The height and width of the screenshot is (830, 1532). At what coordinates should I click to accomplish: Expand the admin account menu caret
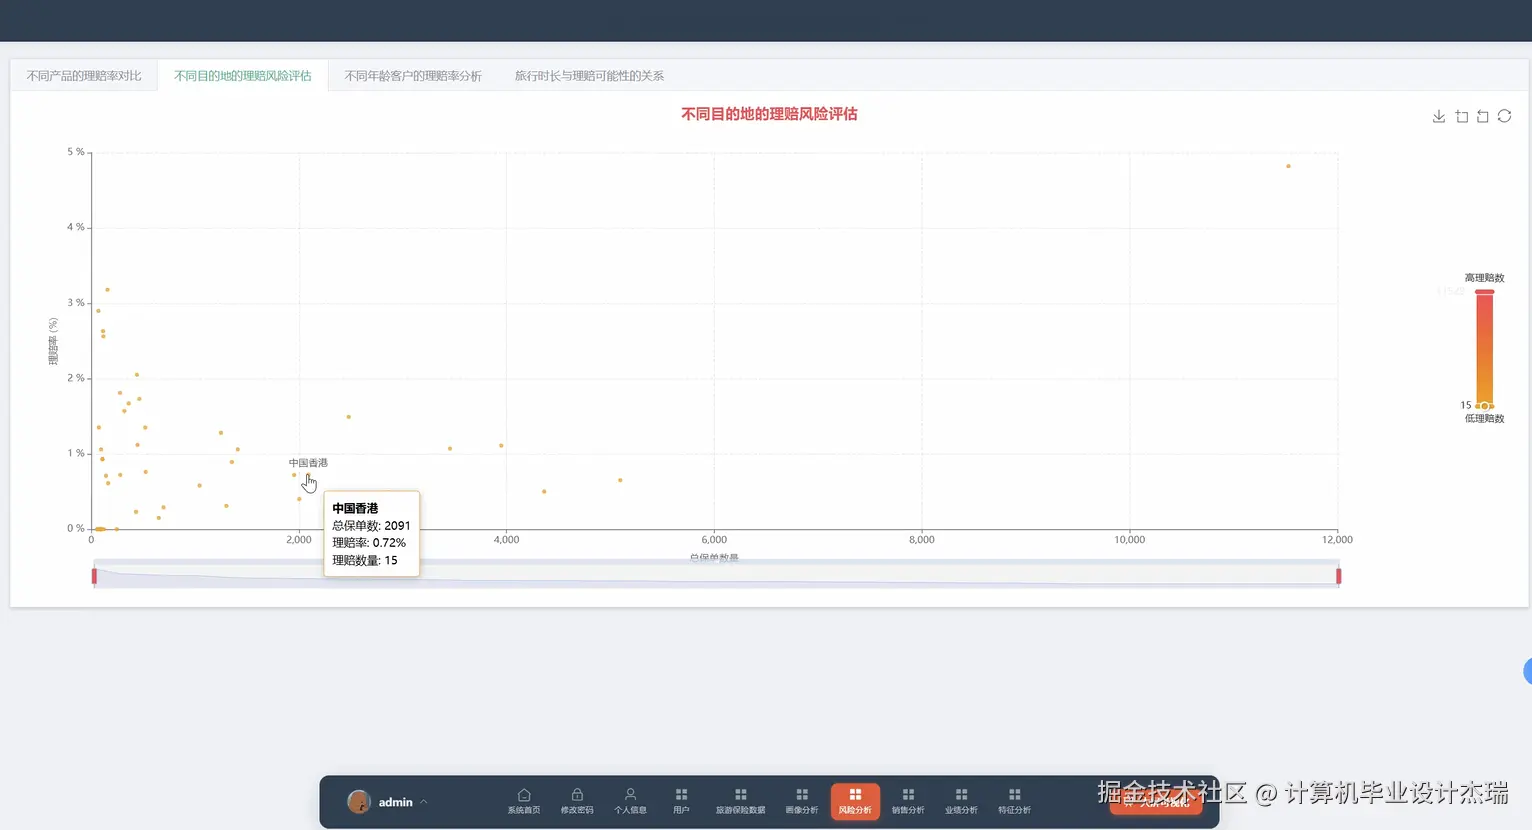424,802
